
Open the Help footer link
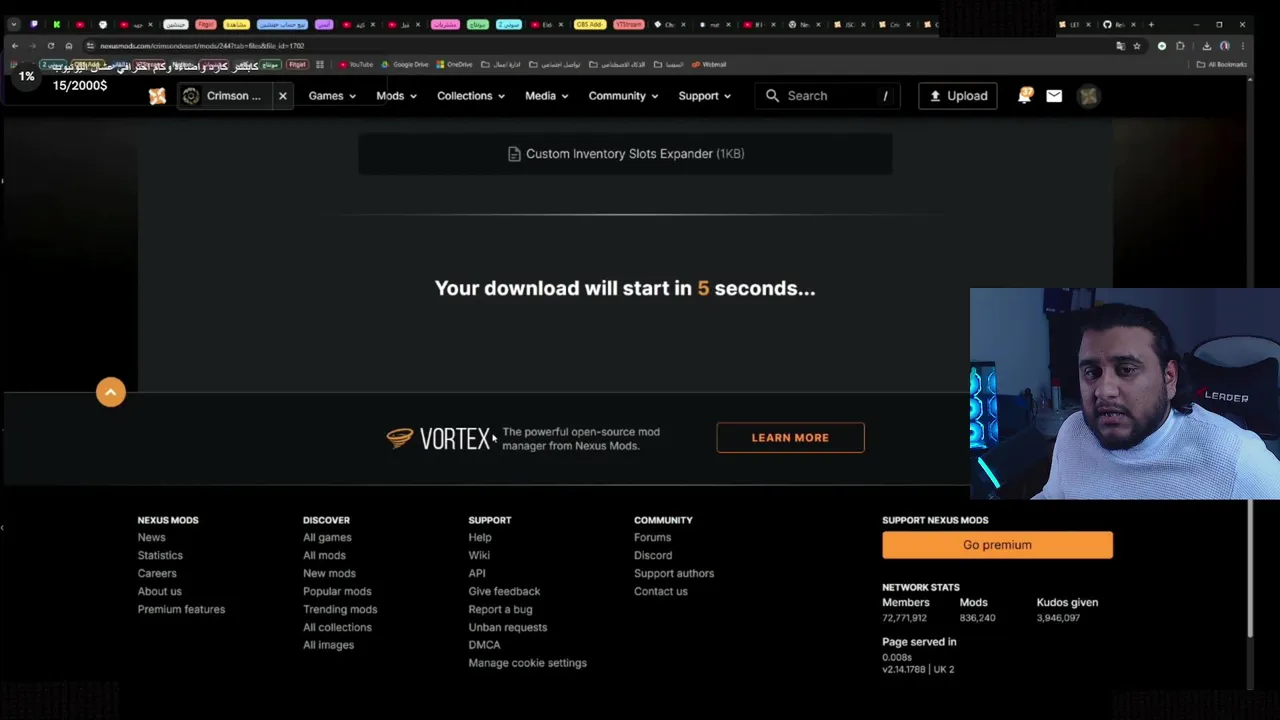[x=480, y=538]
